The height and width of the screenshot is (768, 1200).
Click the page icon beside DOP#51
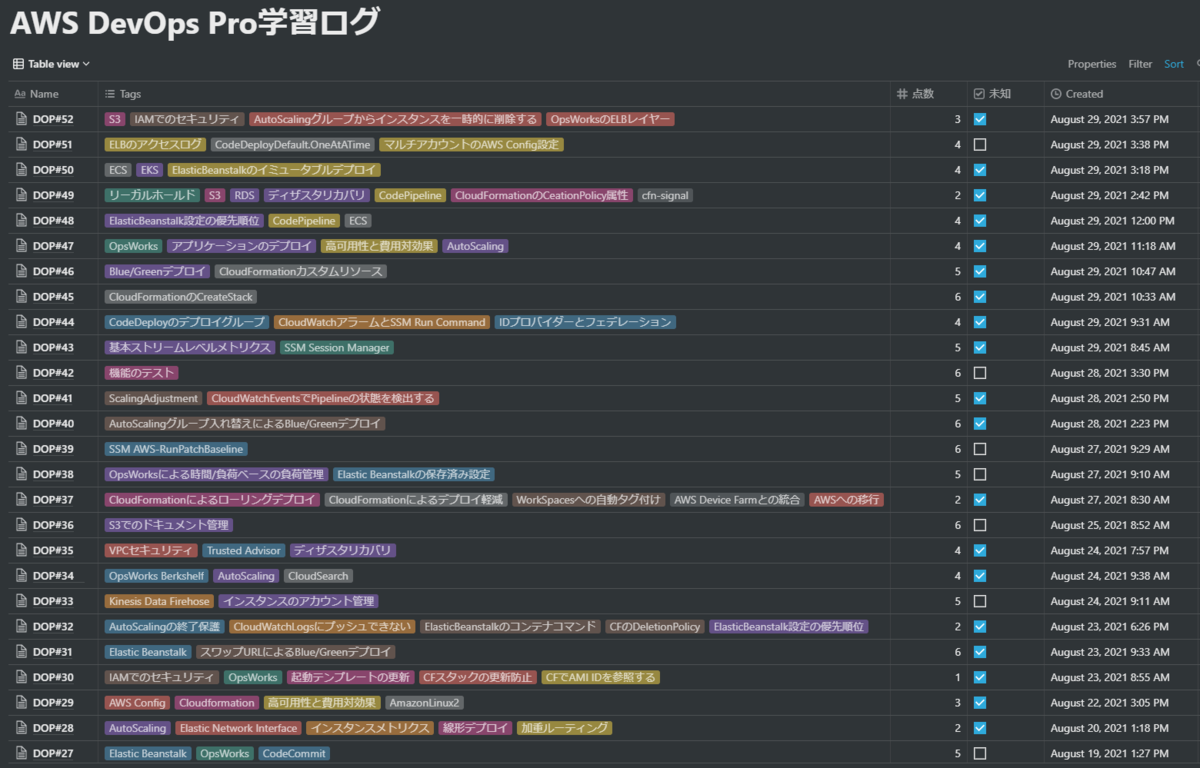(21, 145)
